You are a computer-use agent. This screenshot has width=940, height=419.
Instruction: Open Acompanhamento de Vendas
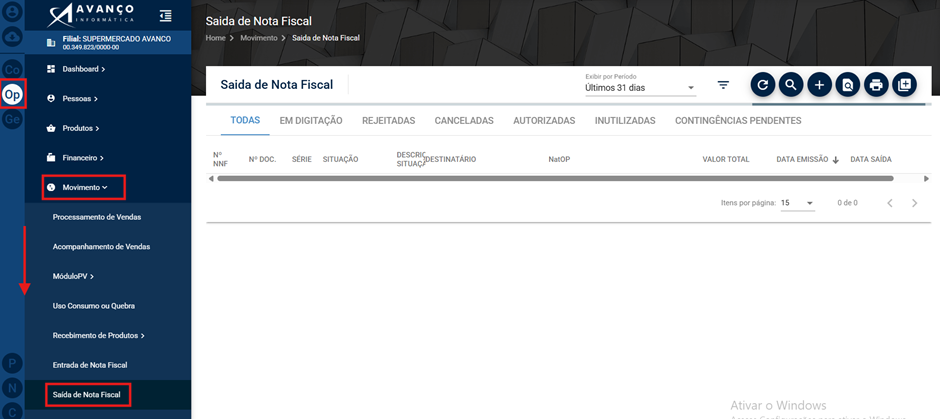pos(101,246)
